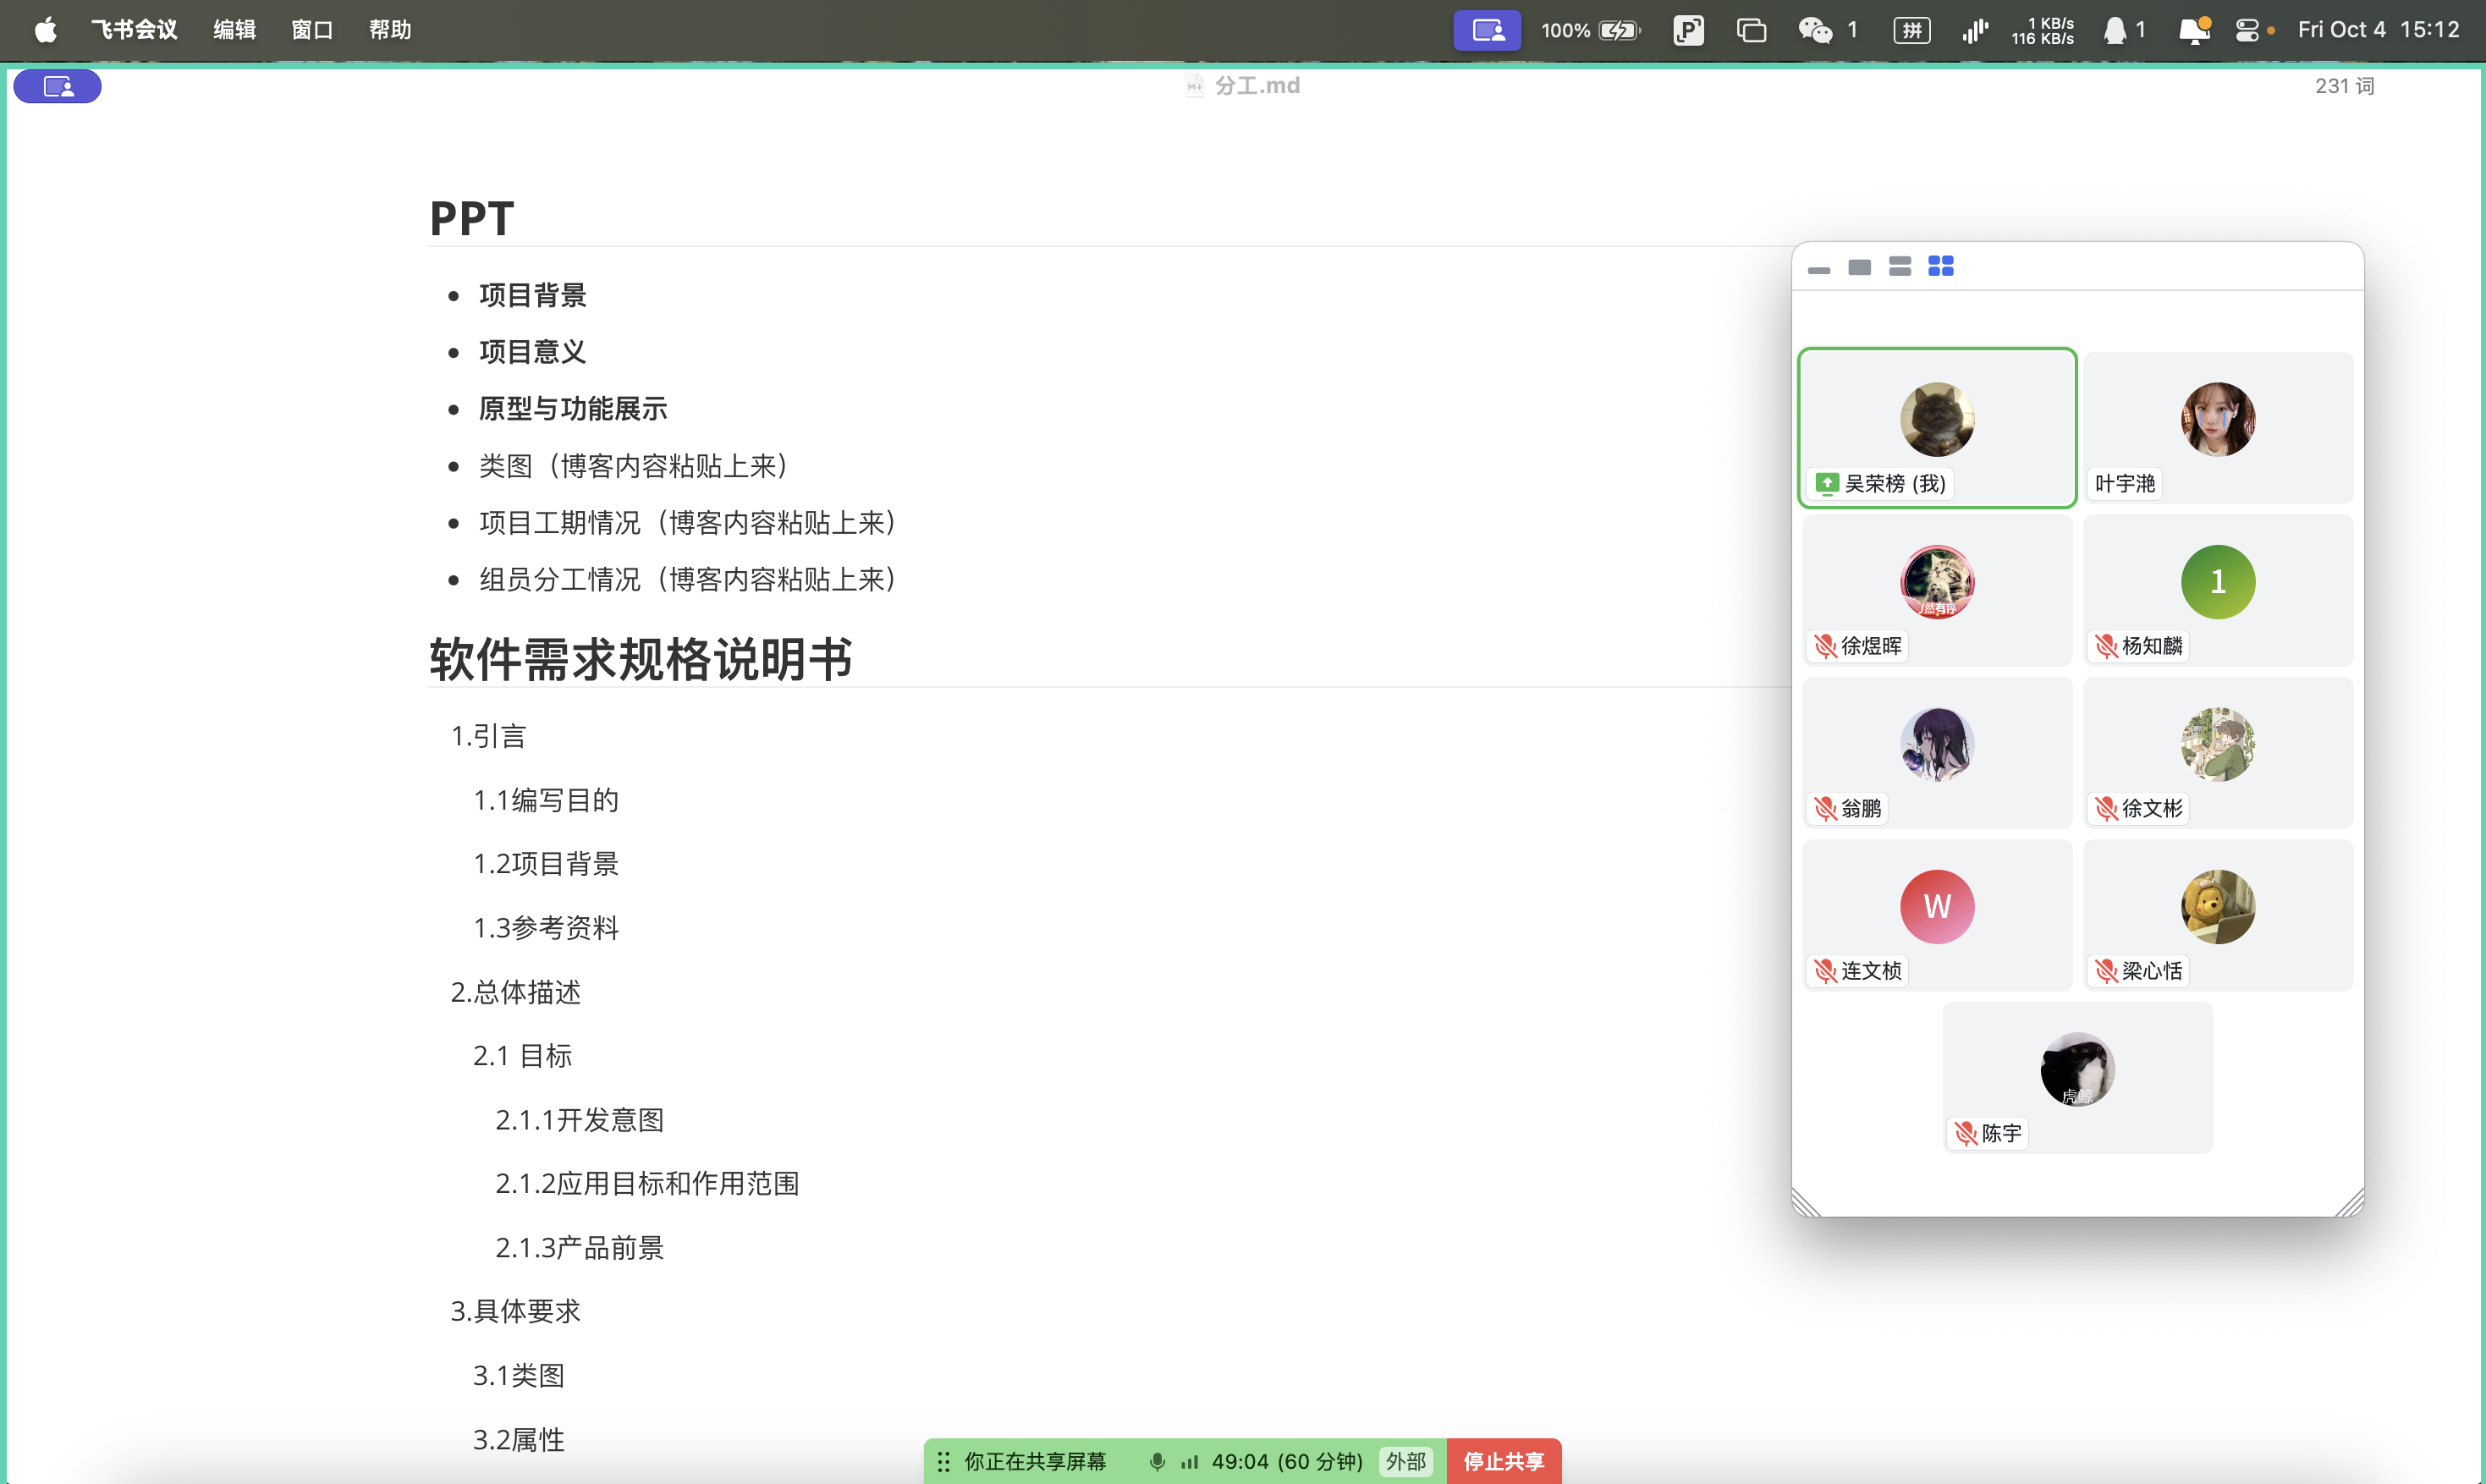Open the 窗口 menu
This screenshot has height=1484, width=2486.
311,30
